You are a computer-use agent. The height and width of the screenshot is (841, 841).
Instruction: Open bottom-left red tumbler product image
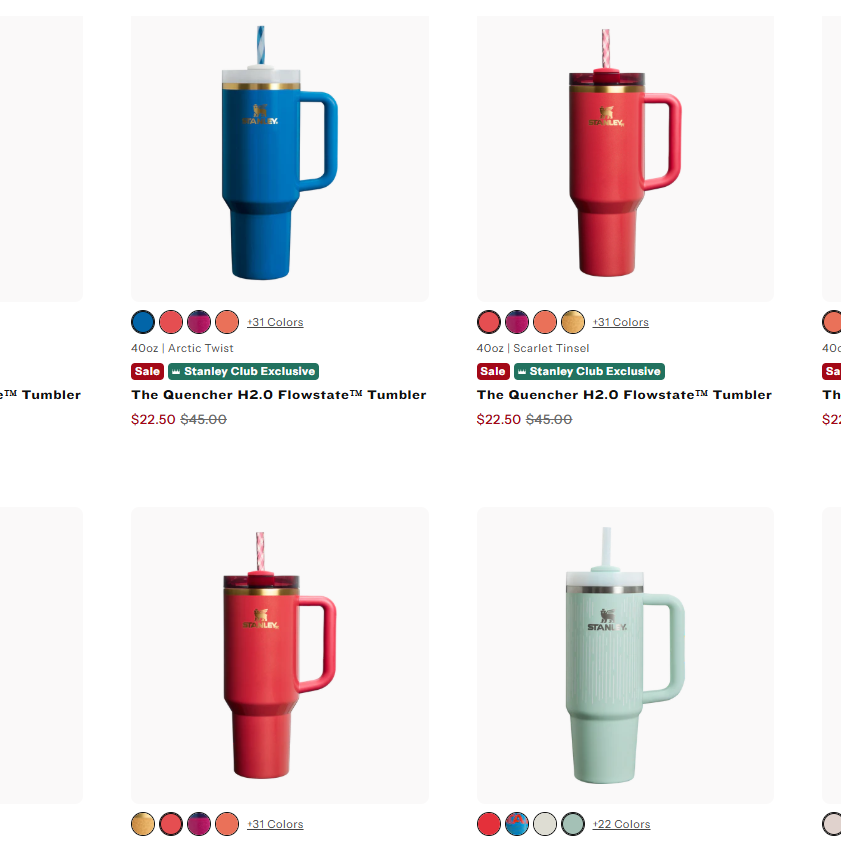click(x=279, y=655)
